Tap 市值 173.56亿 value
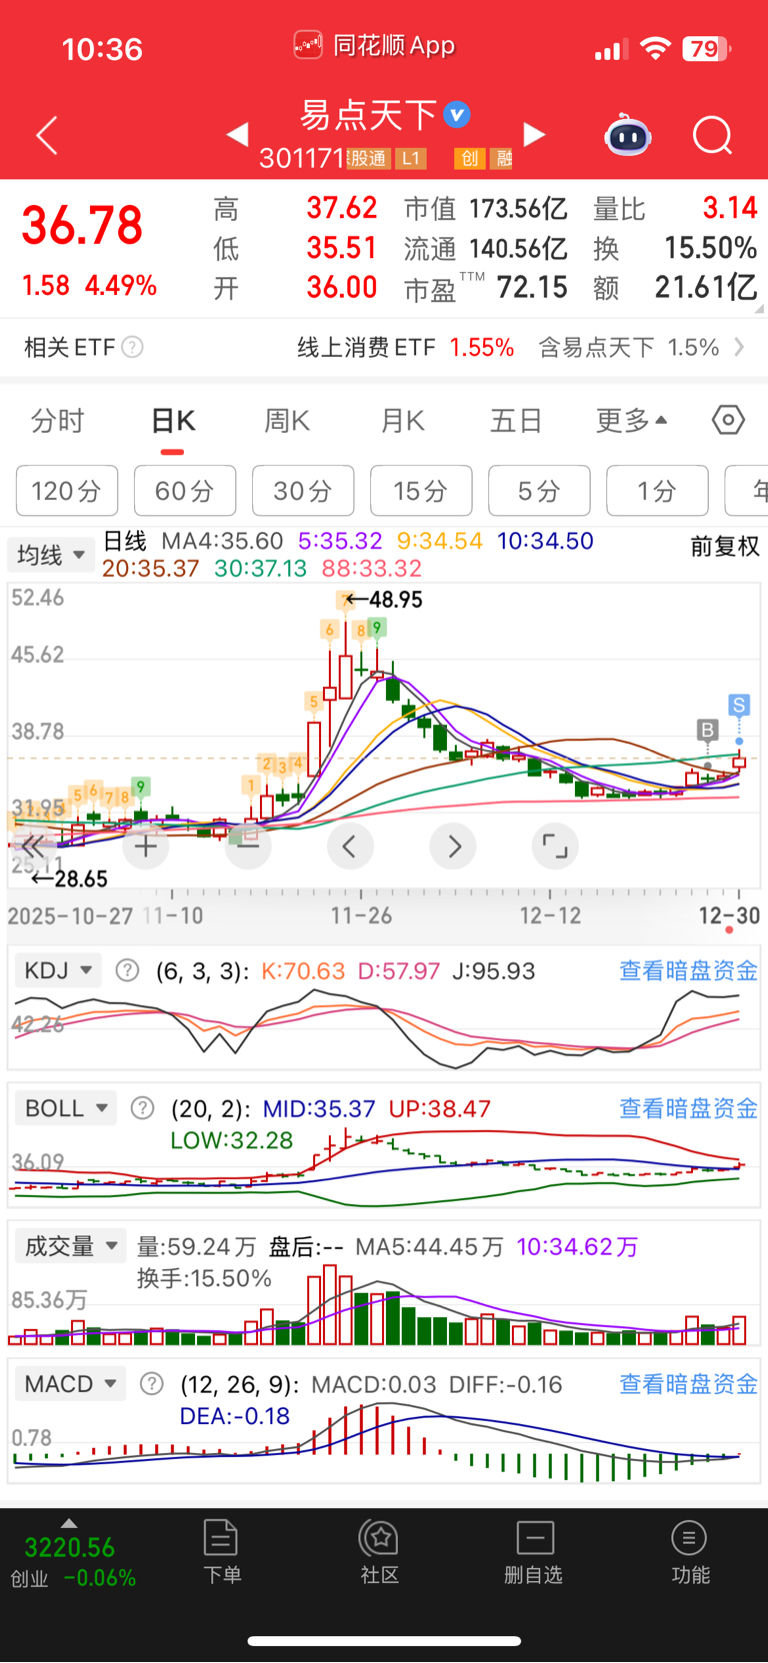The image size is (768, 1663). pyautogui.click(x=486, y=208)
